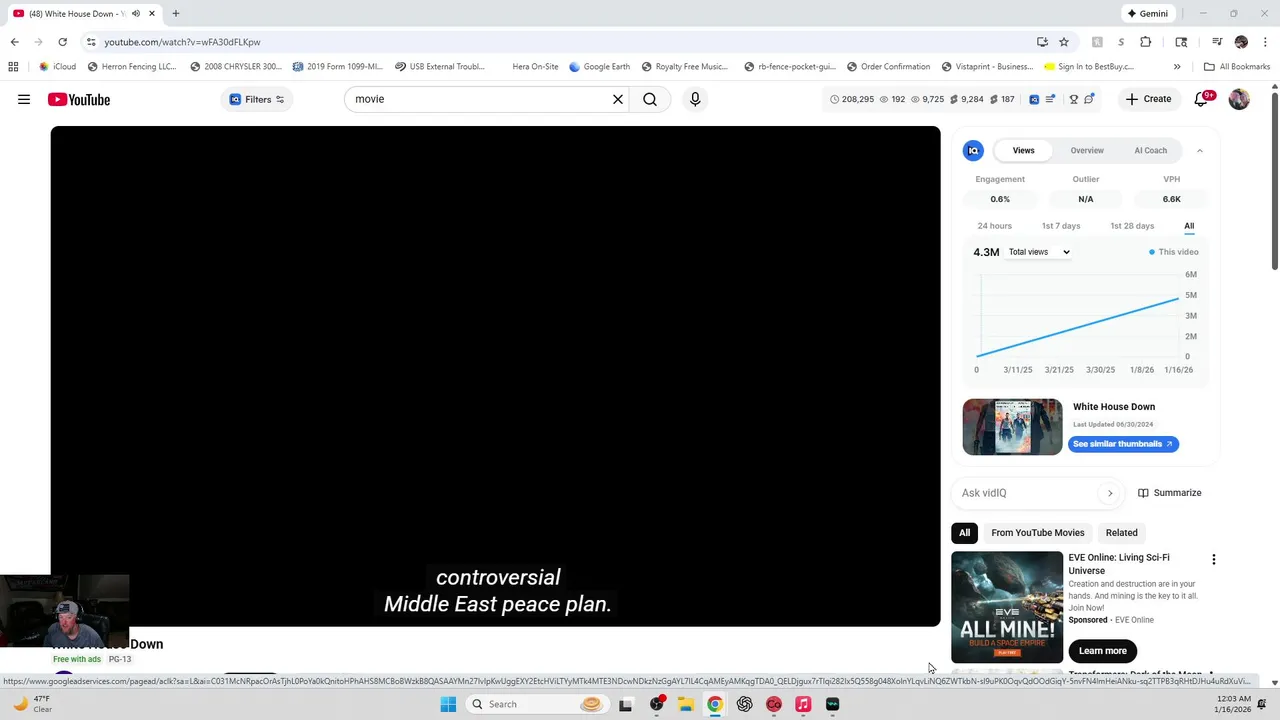The image size is (1280, 720).
Task: Go to YouTube home via logo
Action: 78,99
